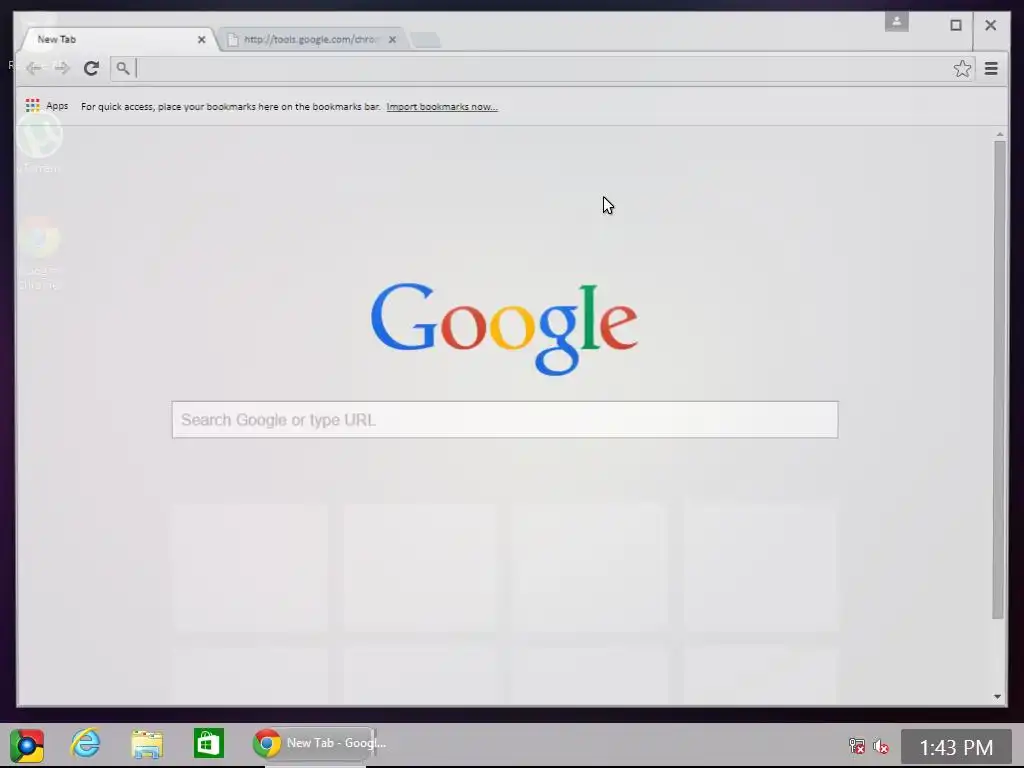
Task: Open the Apps shortcut in bookmarks bar
Action: 47,106
